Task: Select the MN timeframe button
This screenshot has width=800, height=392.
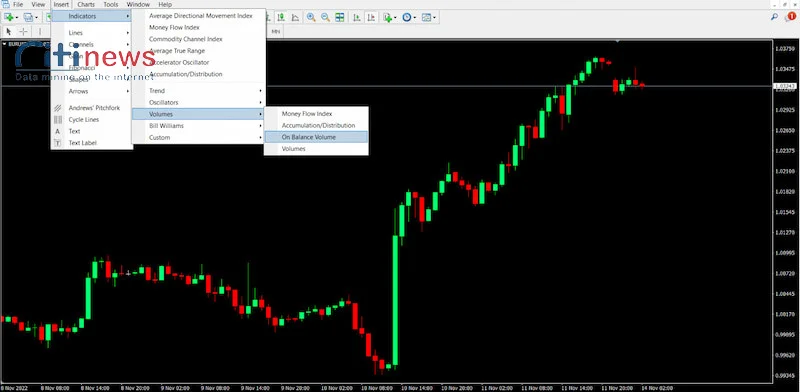Action: click(x=276, y=32)
